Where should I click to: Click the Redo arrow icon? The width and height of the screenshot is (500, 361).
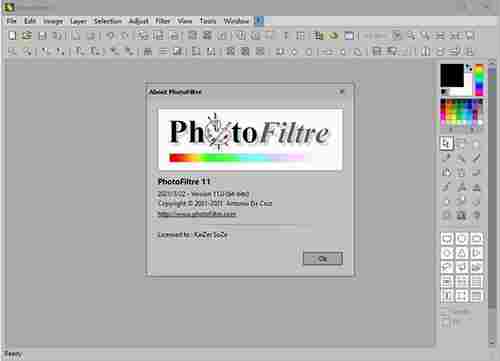(x=124, y=35)
